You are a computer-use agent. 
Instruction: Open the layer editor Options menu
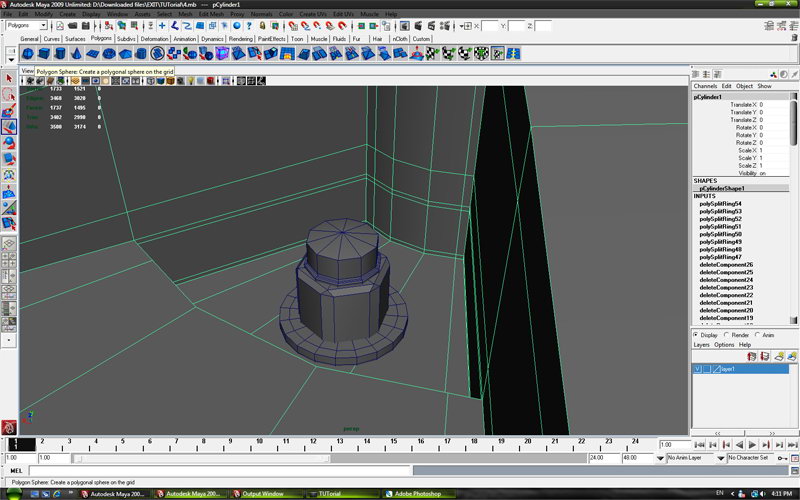[x=724, y=345]
